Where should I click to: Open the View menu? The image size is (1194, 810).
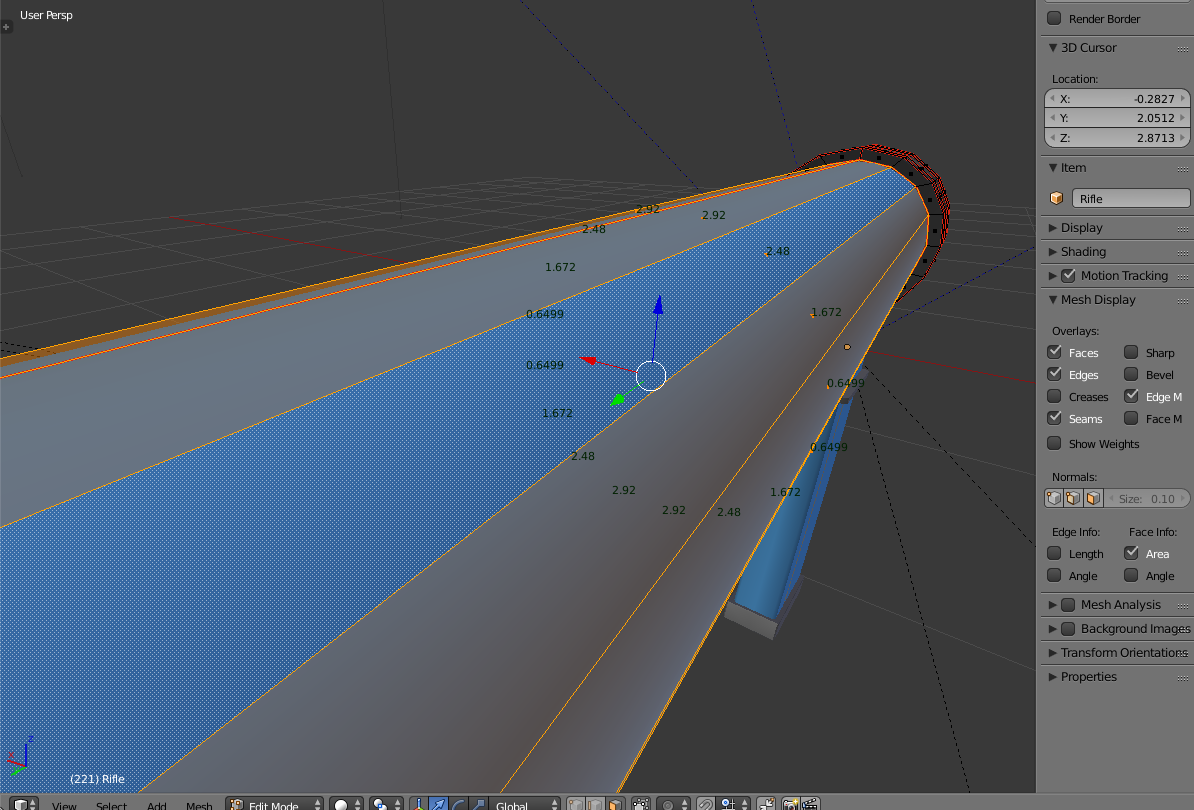click(x=64, y=805)
